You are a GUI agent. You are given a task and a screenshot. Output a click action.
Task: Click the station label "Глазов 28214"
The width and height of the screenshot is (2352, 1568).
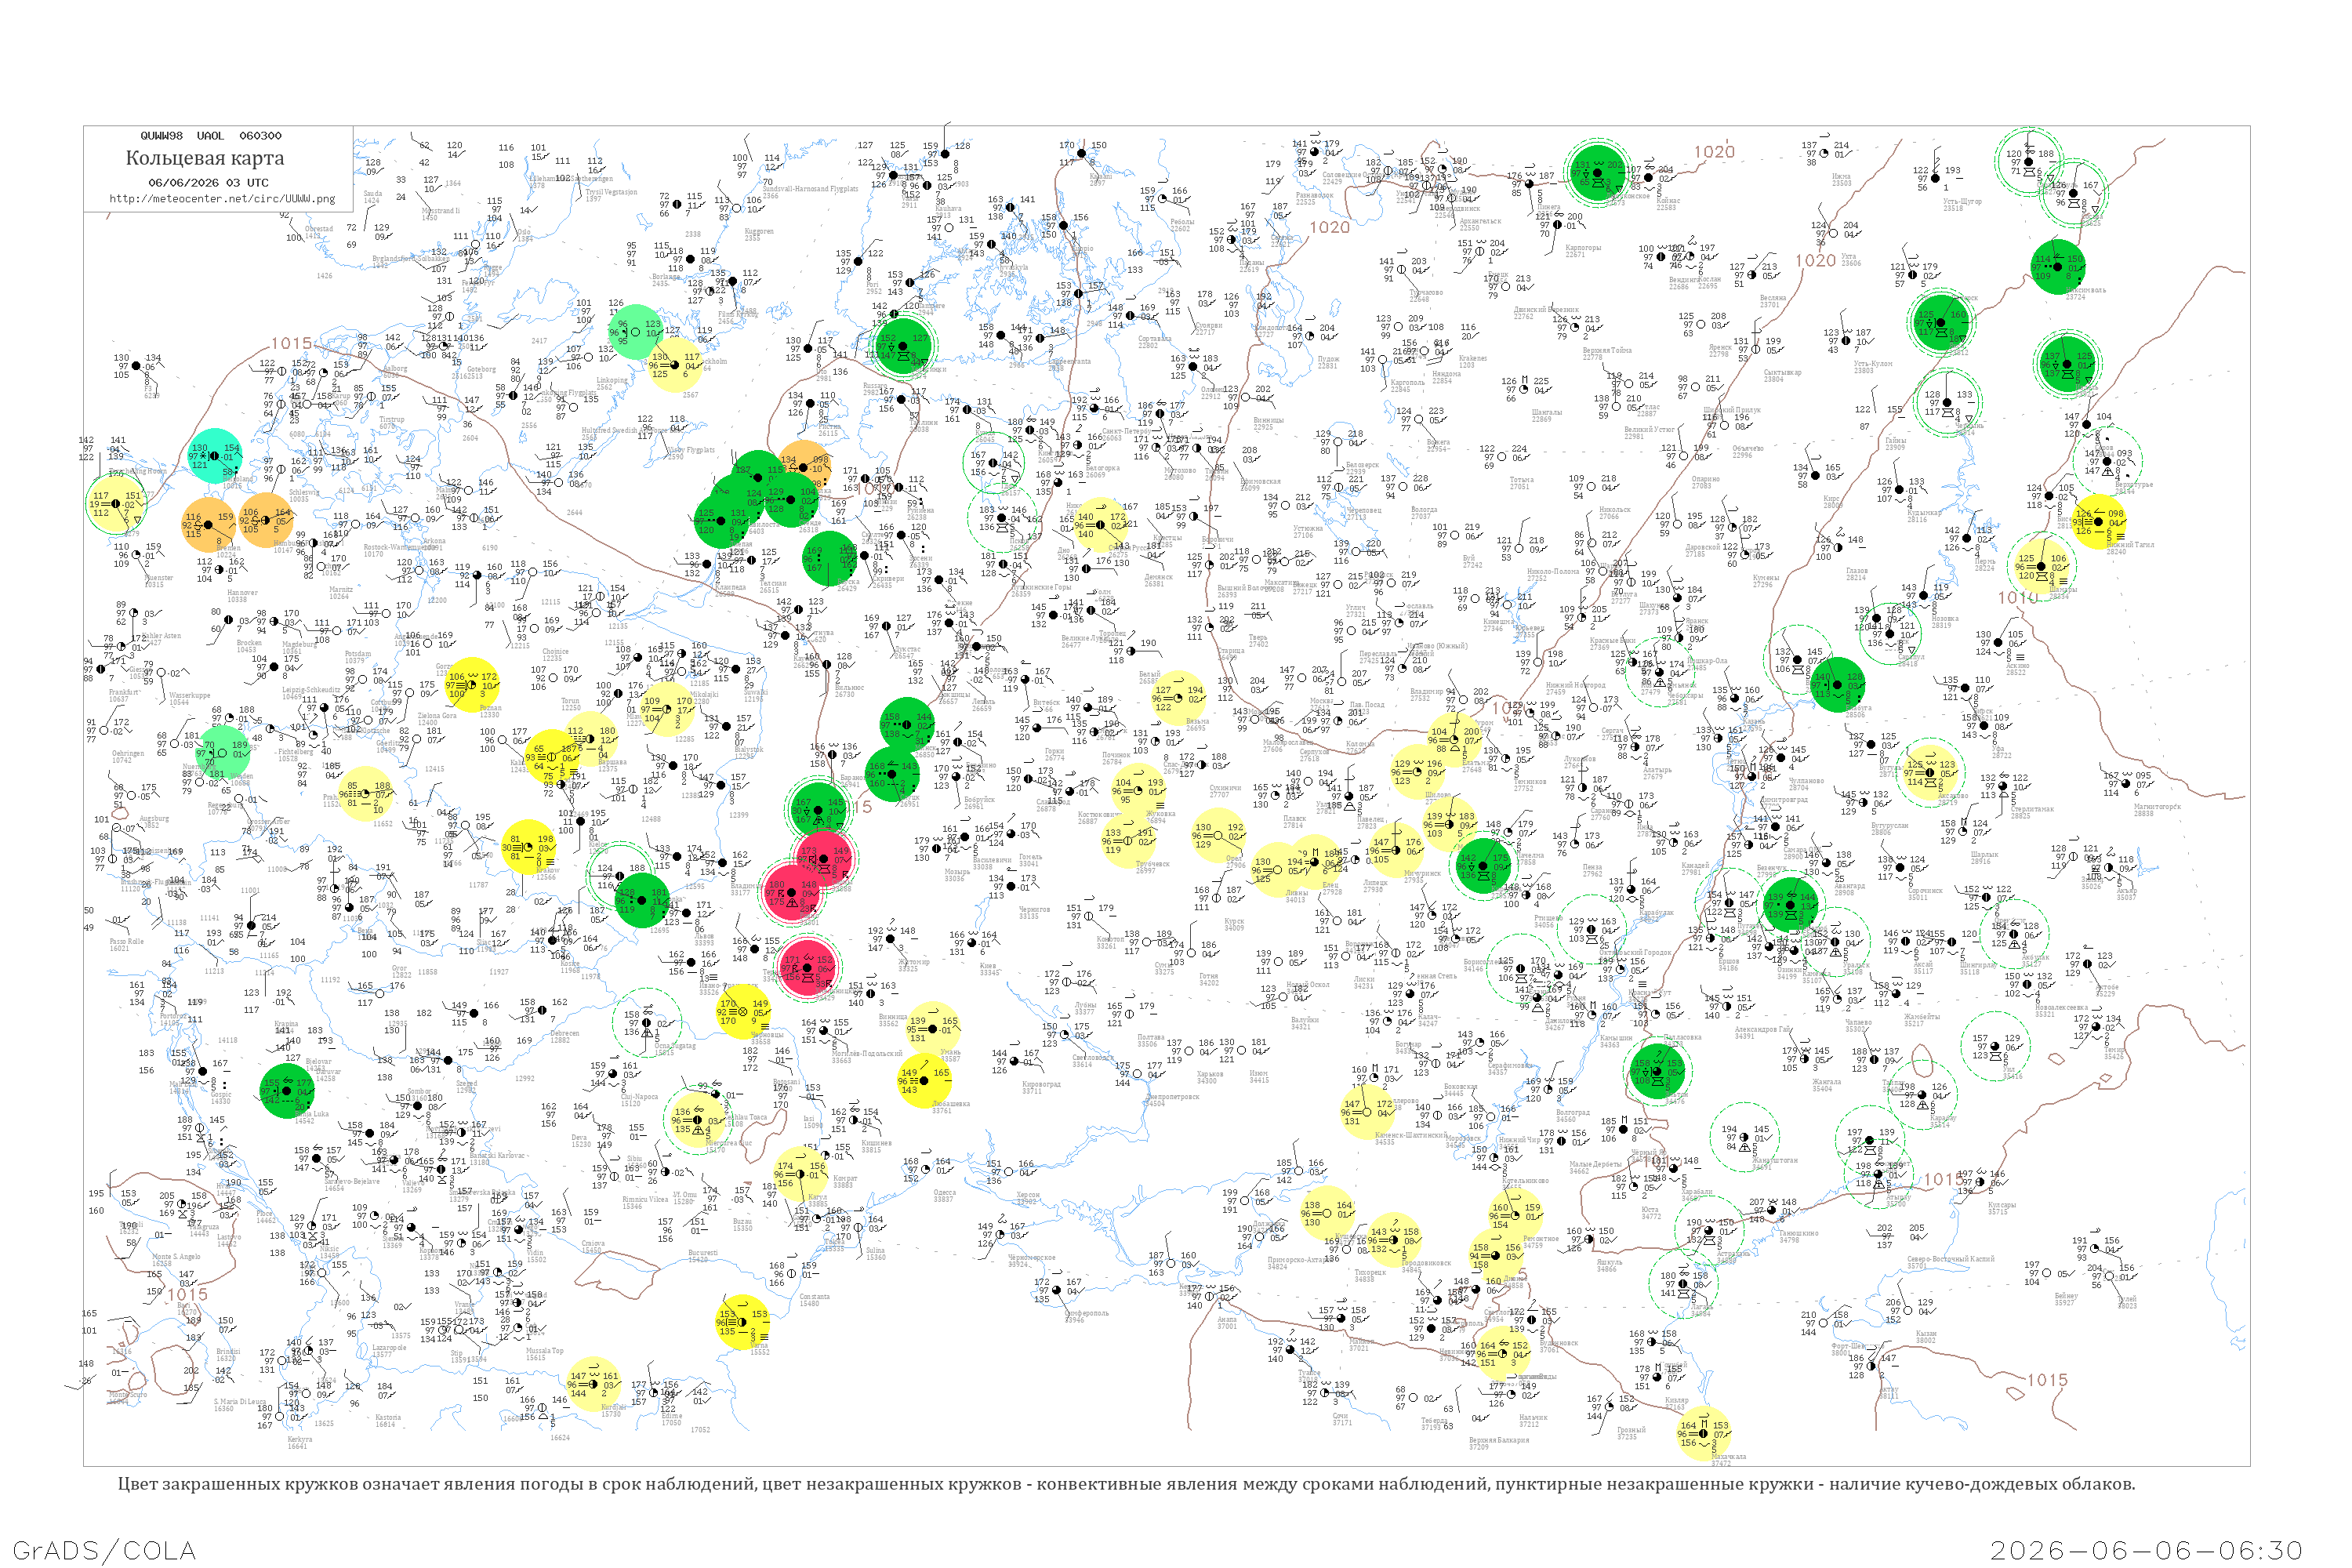pos(1856,574)
